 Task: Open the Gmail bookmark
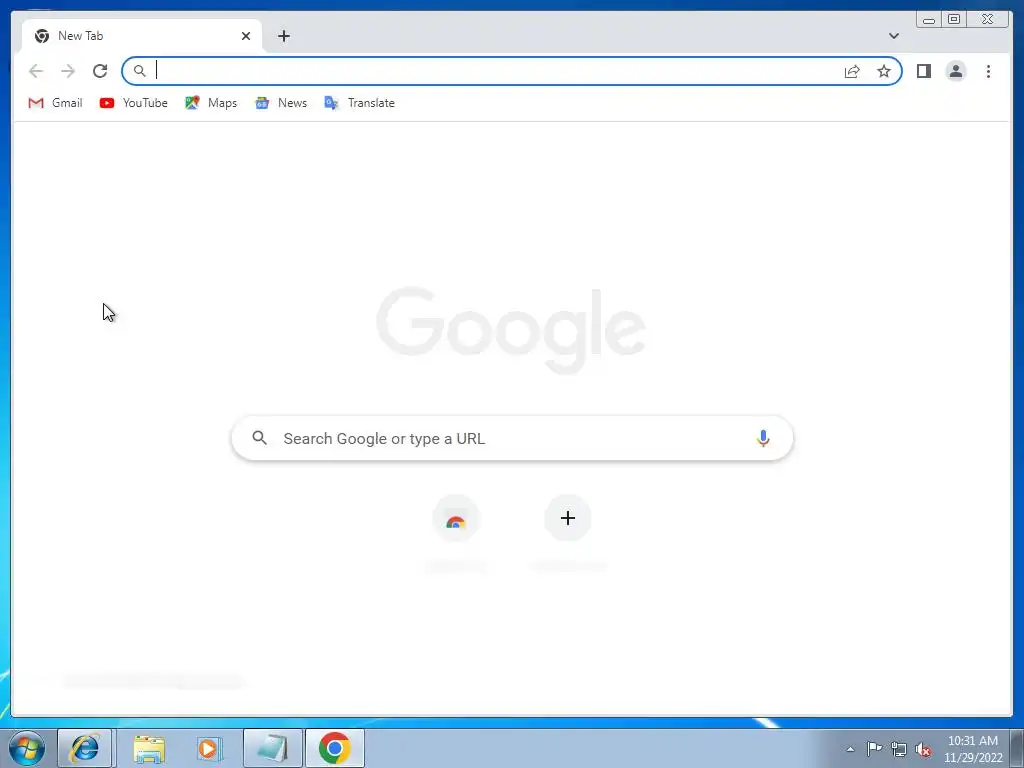[x=56, y=103]
